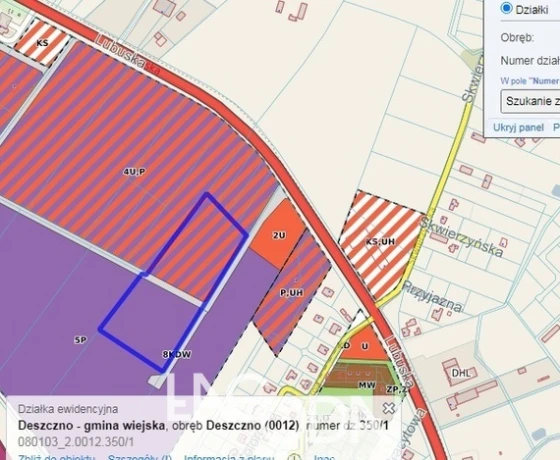Click the parcel ID 080103_2.0012.350/1
This screenshot has height=460, width=560.
click(x=76, y=442)
